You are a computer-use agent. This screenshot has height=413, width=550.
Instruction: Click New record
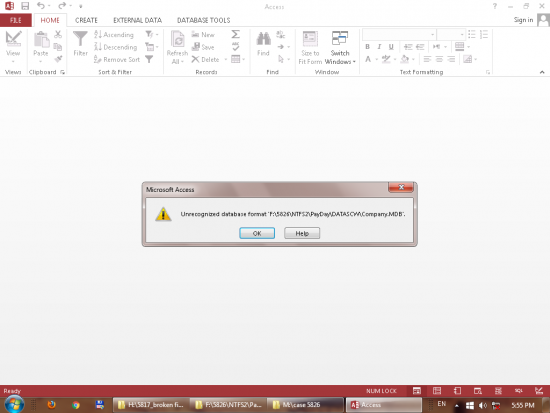203,34
